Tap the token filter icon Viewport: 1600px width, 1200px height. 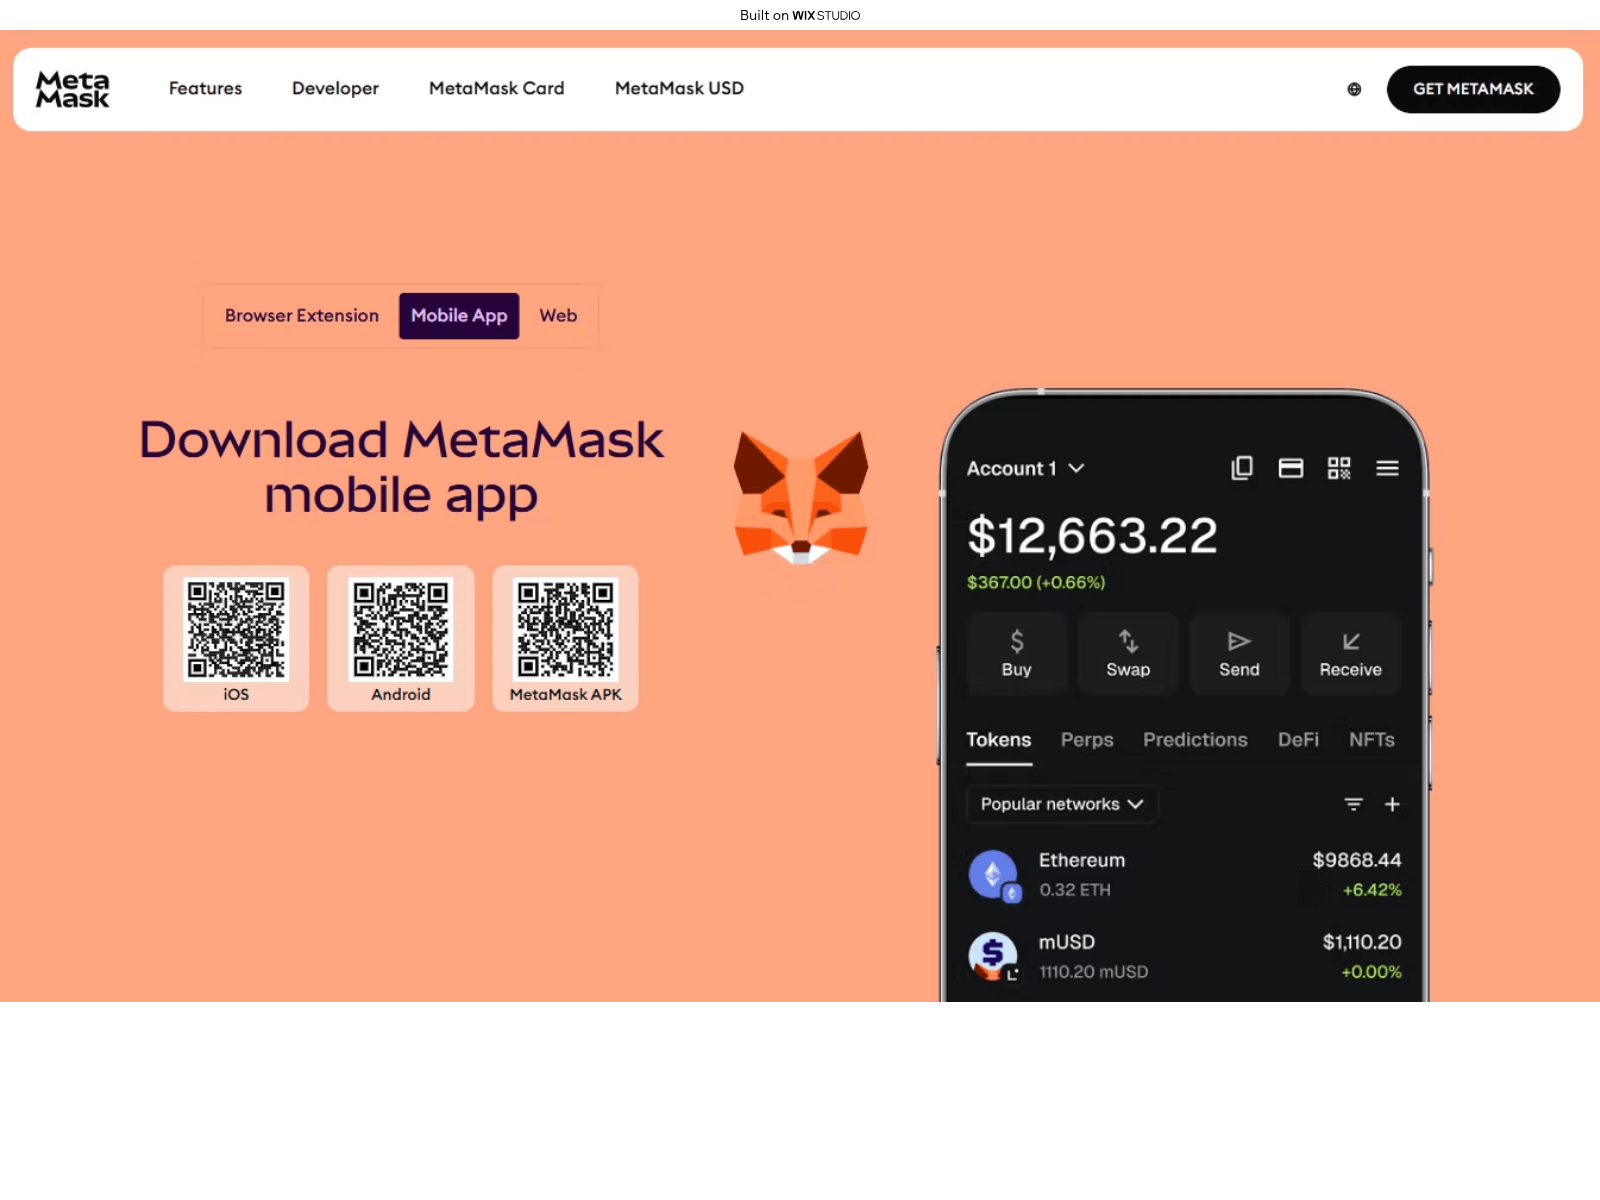tap(1353, 804)
